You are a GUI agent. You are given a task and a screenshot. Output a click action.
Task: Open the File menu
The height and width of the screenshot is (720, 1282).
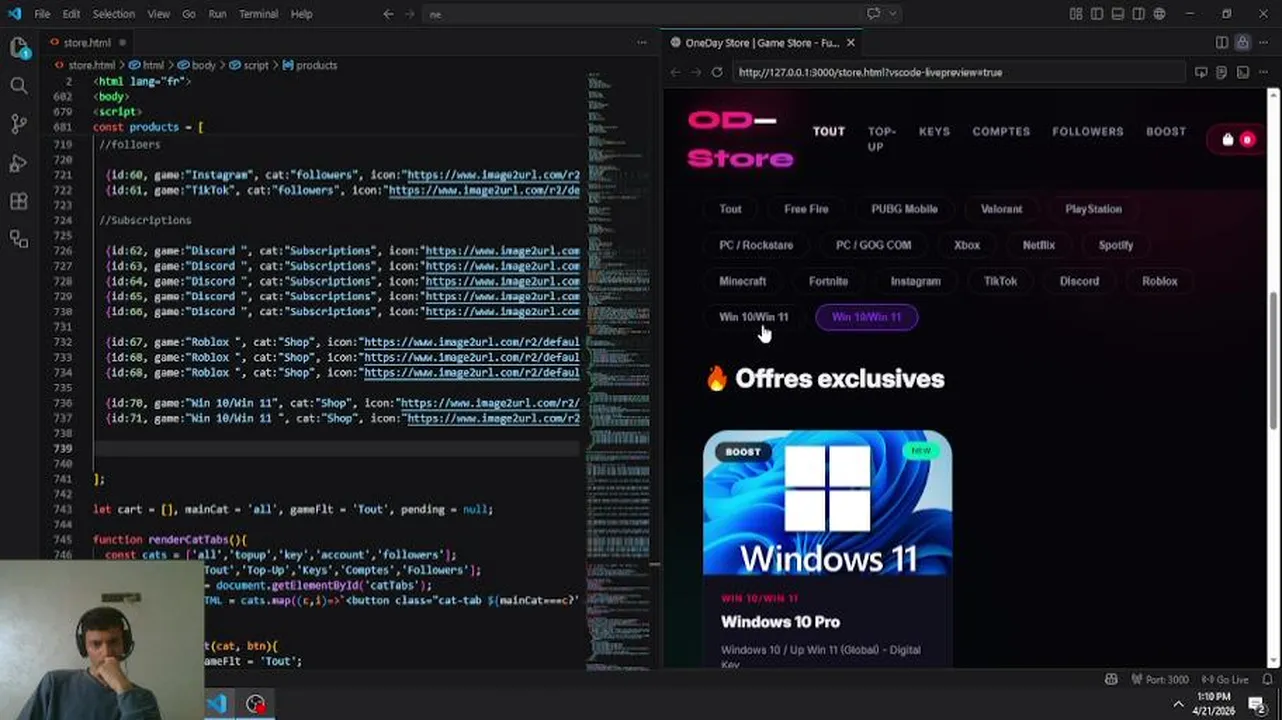coord(42,14)
